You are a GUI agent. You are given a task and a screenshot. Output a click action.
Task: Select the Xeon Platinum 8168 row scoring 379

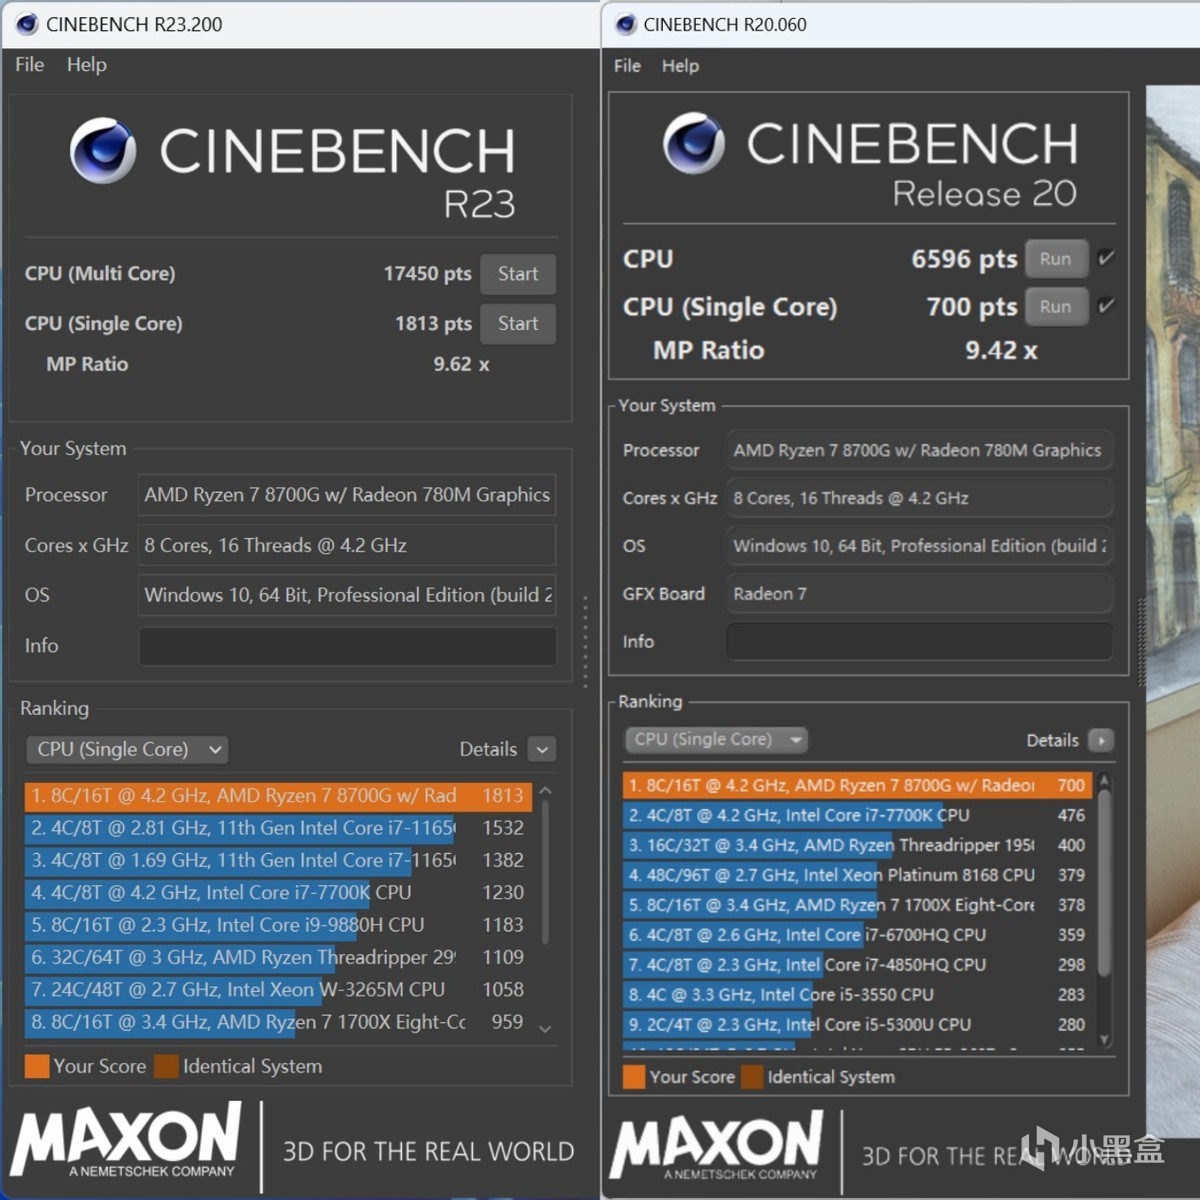click(x=858, y=875)
